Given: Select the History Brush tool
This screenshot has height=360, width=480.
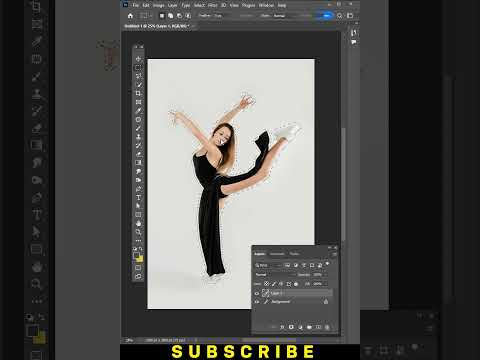Looking at the screenshot, I should [138, 146].
